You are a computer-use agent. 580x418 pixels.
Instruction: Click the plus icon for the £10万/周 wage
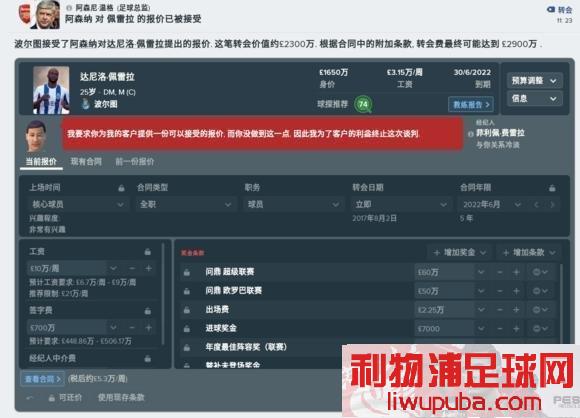coord(149,268)
